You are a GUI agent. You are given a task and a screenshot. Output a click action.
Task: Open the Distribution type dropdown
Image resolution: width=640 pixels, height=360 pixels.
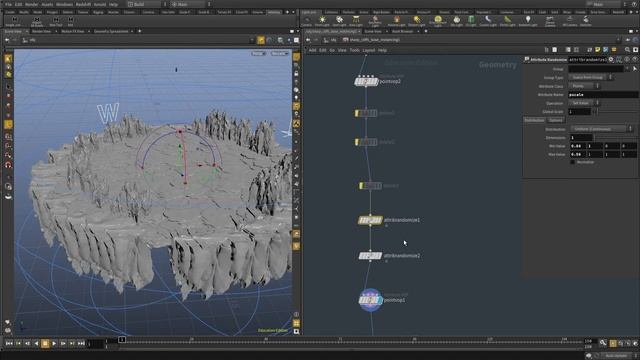coord(601,129)
